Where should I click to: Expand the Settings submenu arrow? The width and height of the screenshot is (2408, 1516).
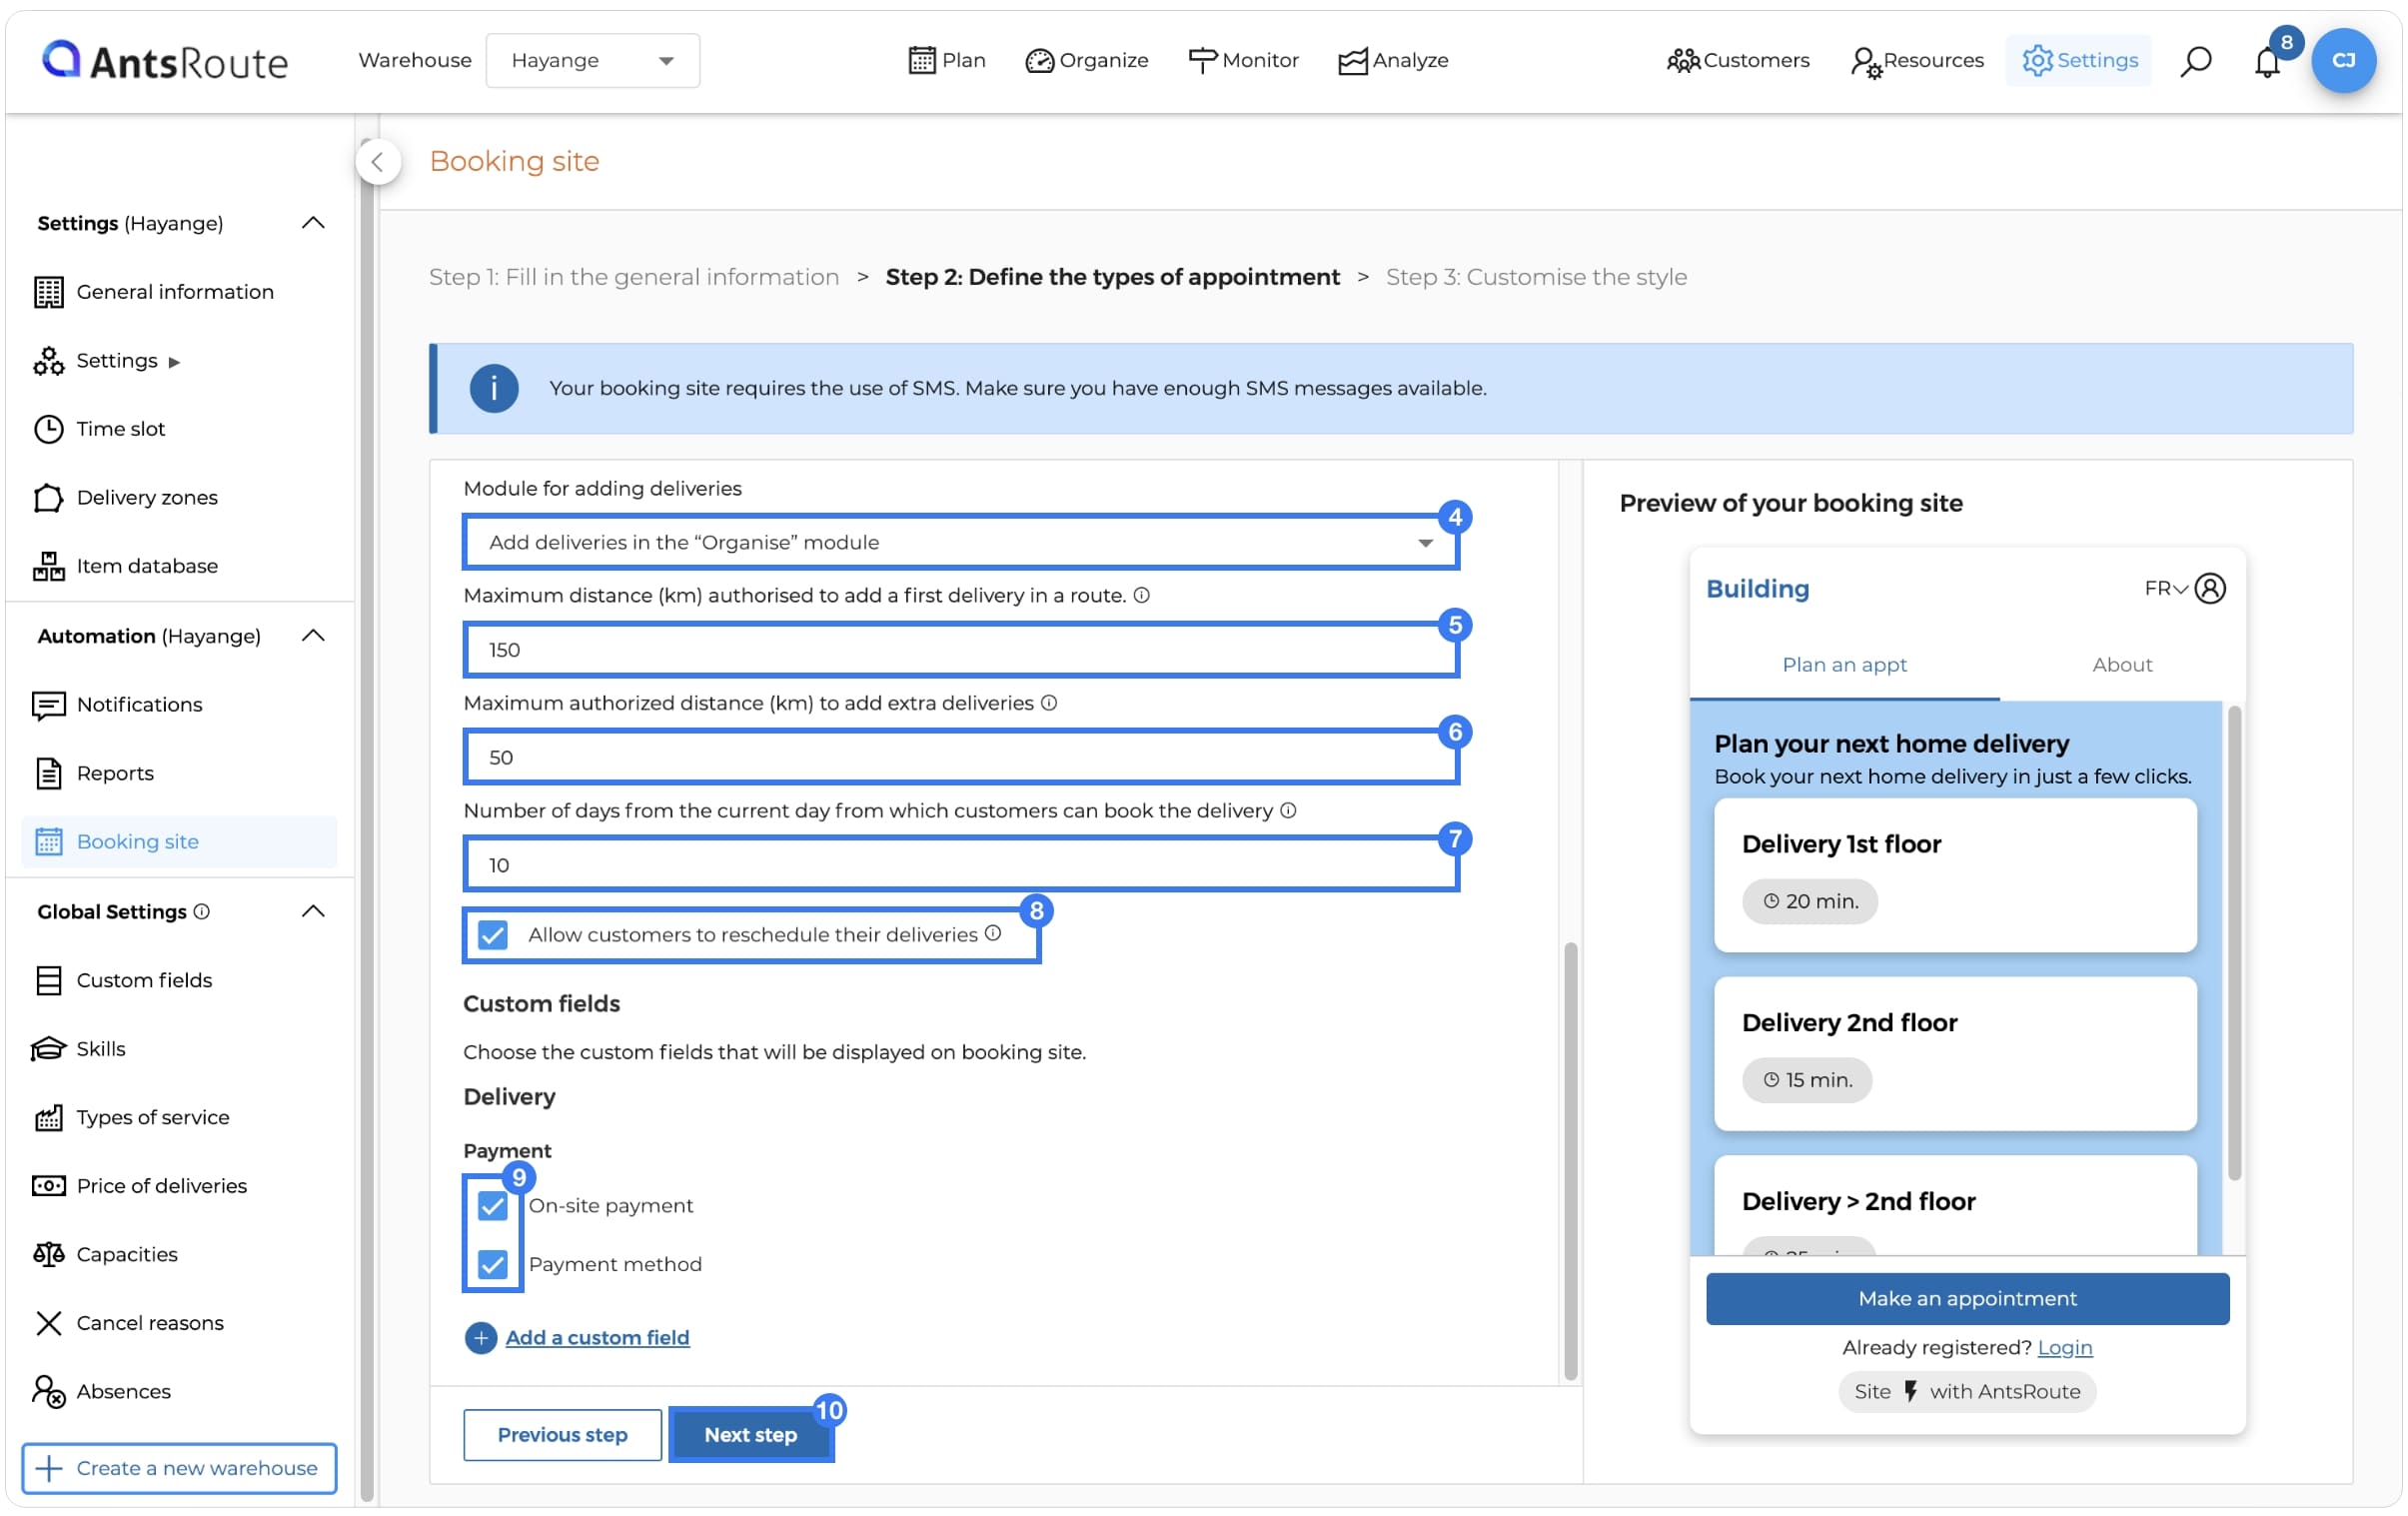coord(174,362)
